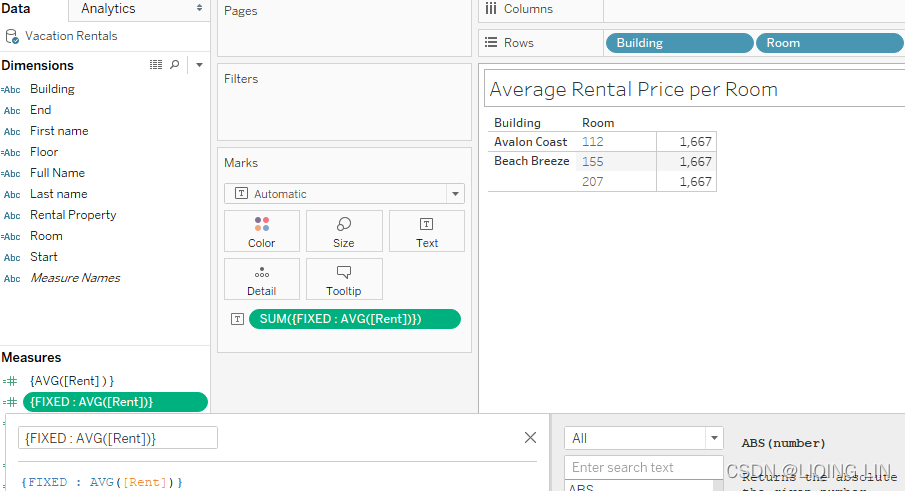Click the calculation name input field
Viewport: 905px width, 491px height.
118,438
